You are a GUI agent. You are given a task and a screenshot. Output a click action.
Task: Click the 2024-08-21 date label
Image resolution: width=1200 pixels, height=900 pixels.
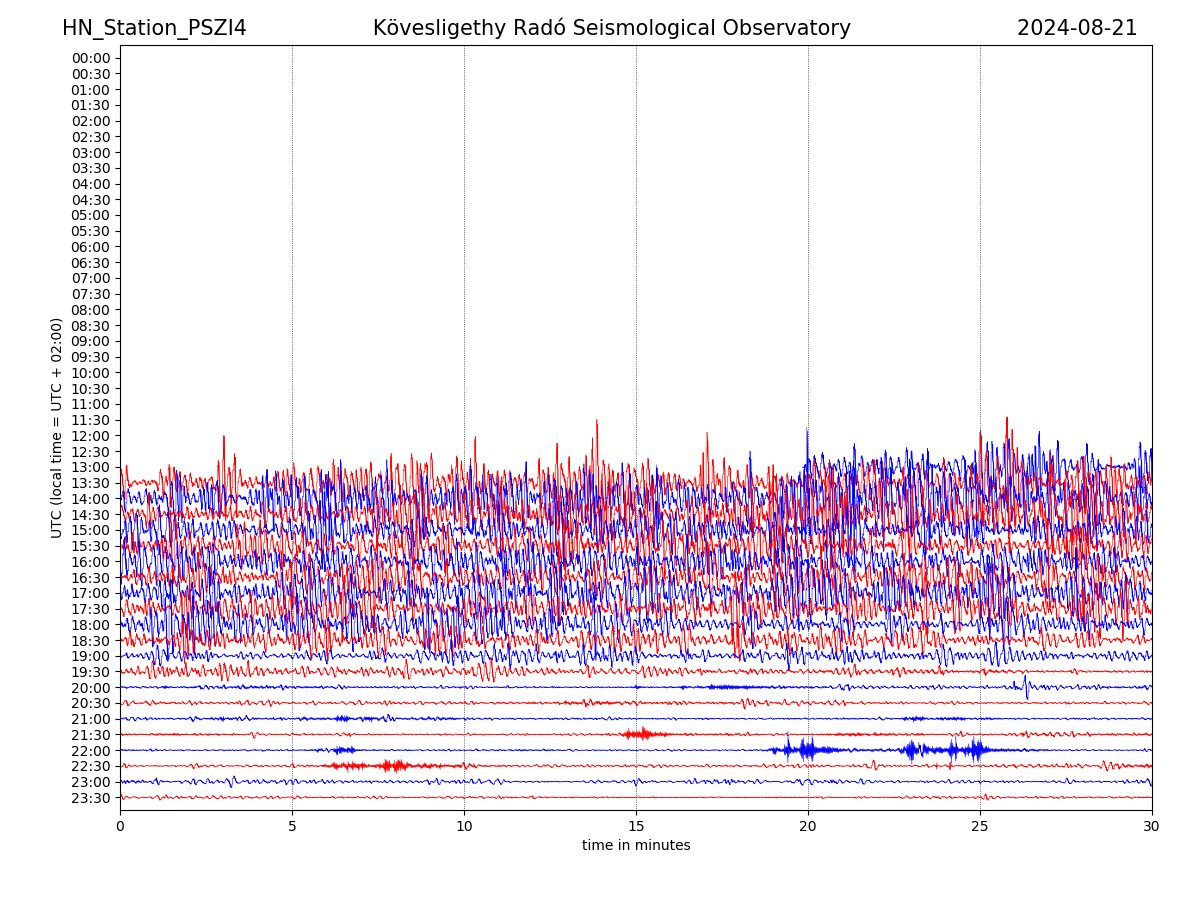(1076, 28)
